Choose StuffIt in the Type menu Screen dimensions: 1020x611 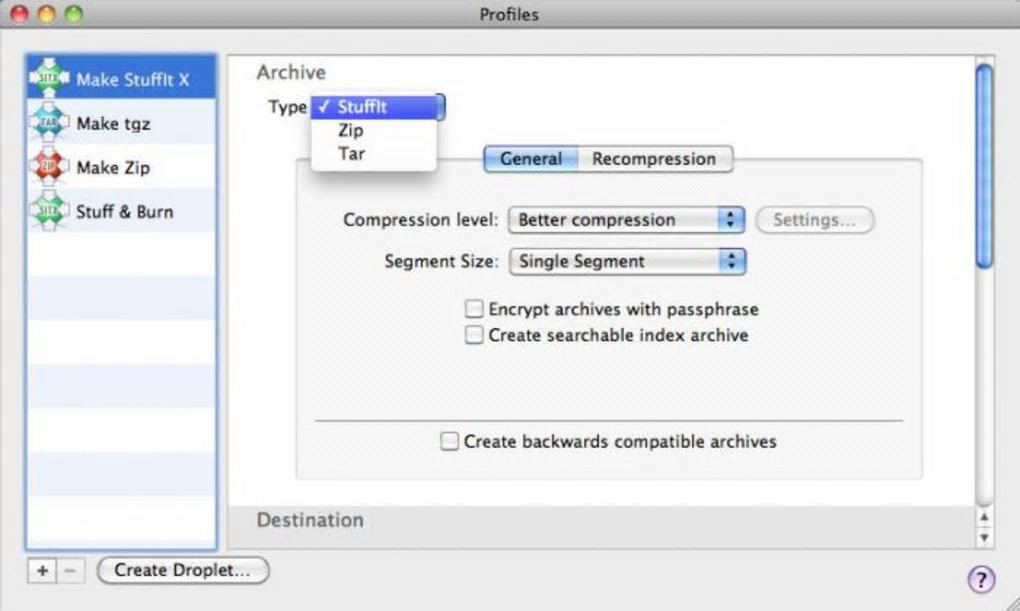375,107
